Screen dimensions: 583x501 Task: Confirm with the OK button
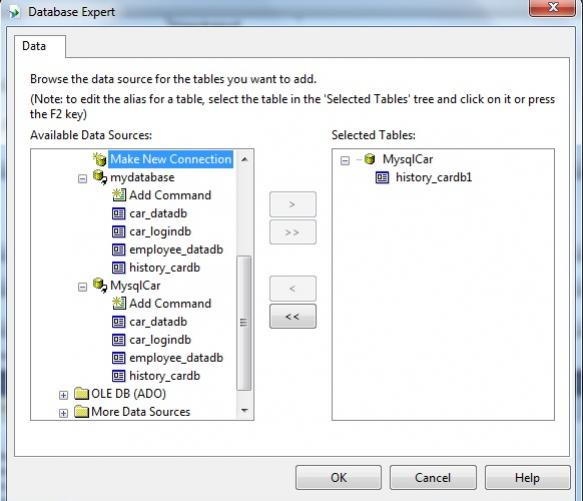tap(338, 478)
